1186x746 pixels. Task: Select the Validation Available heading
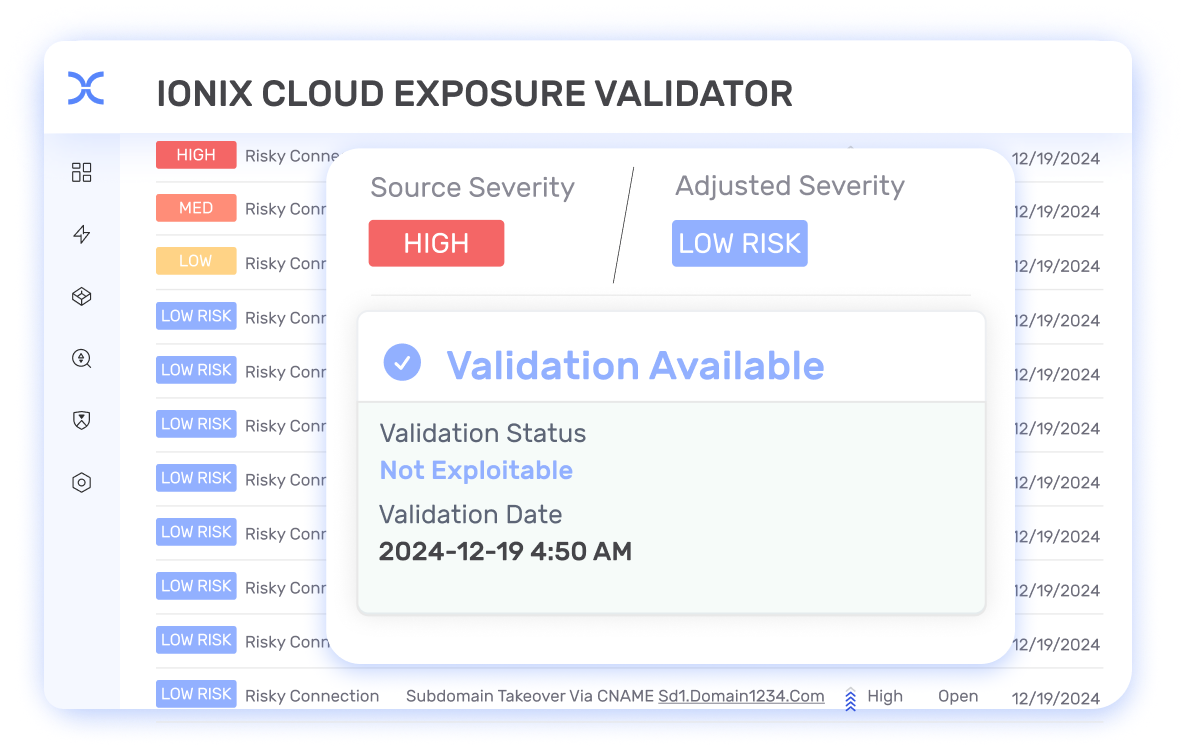click(x=635, y=366)
